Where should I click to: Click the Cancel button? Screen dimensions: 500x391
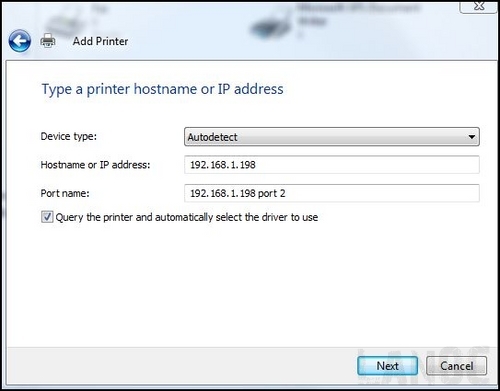[x=456, y=366]
